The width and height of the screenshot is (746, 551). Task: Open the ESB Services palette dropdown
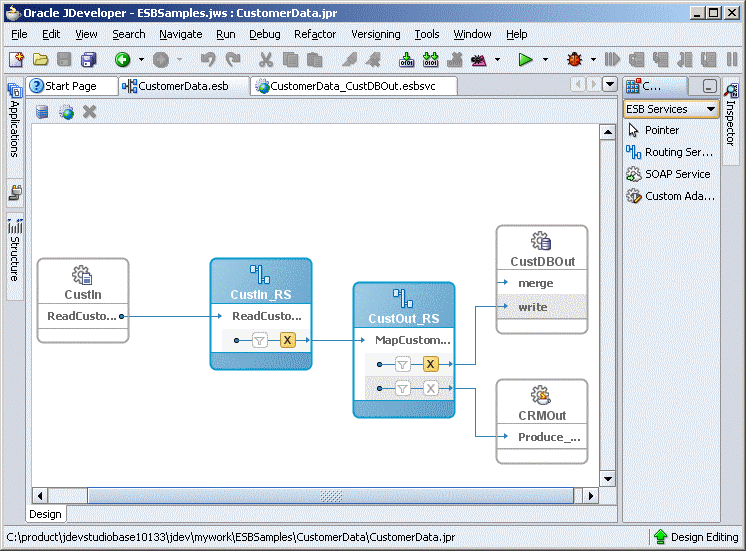(x=711, y=109)
